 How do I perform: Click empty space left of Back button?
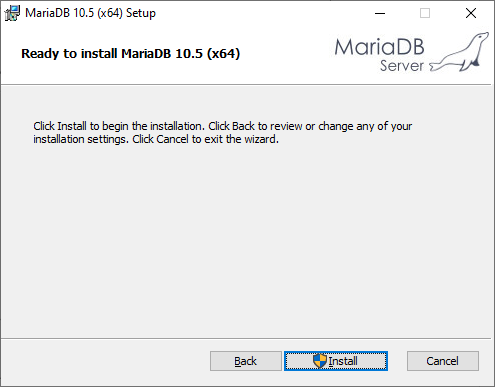[x=105, y=361]
